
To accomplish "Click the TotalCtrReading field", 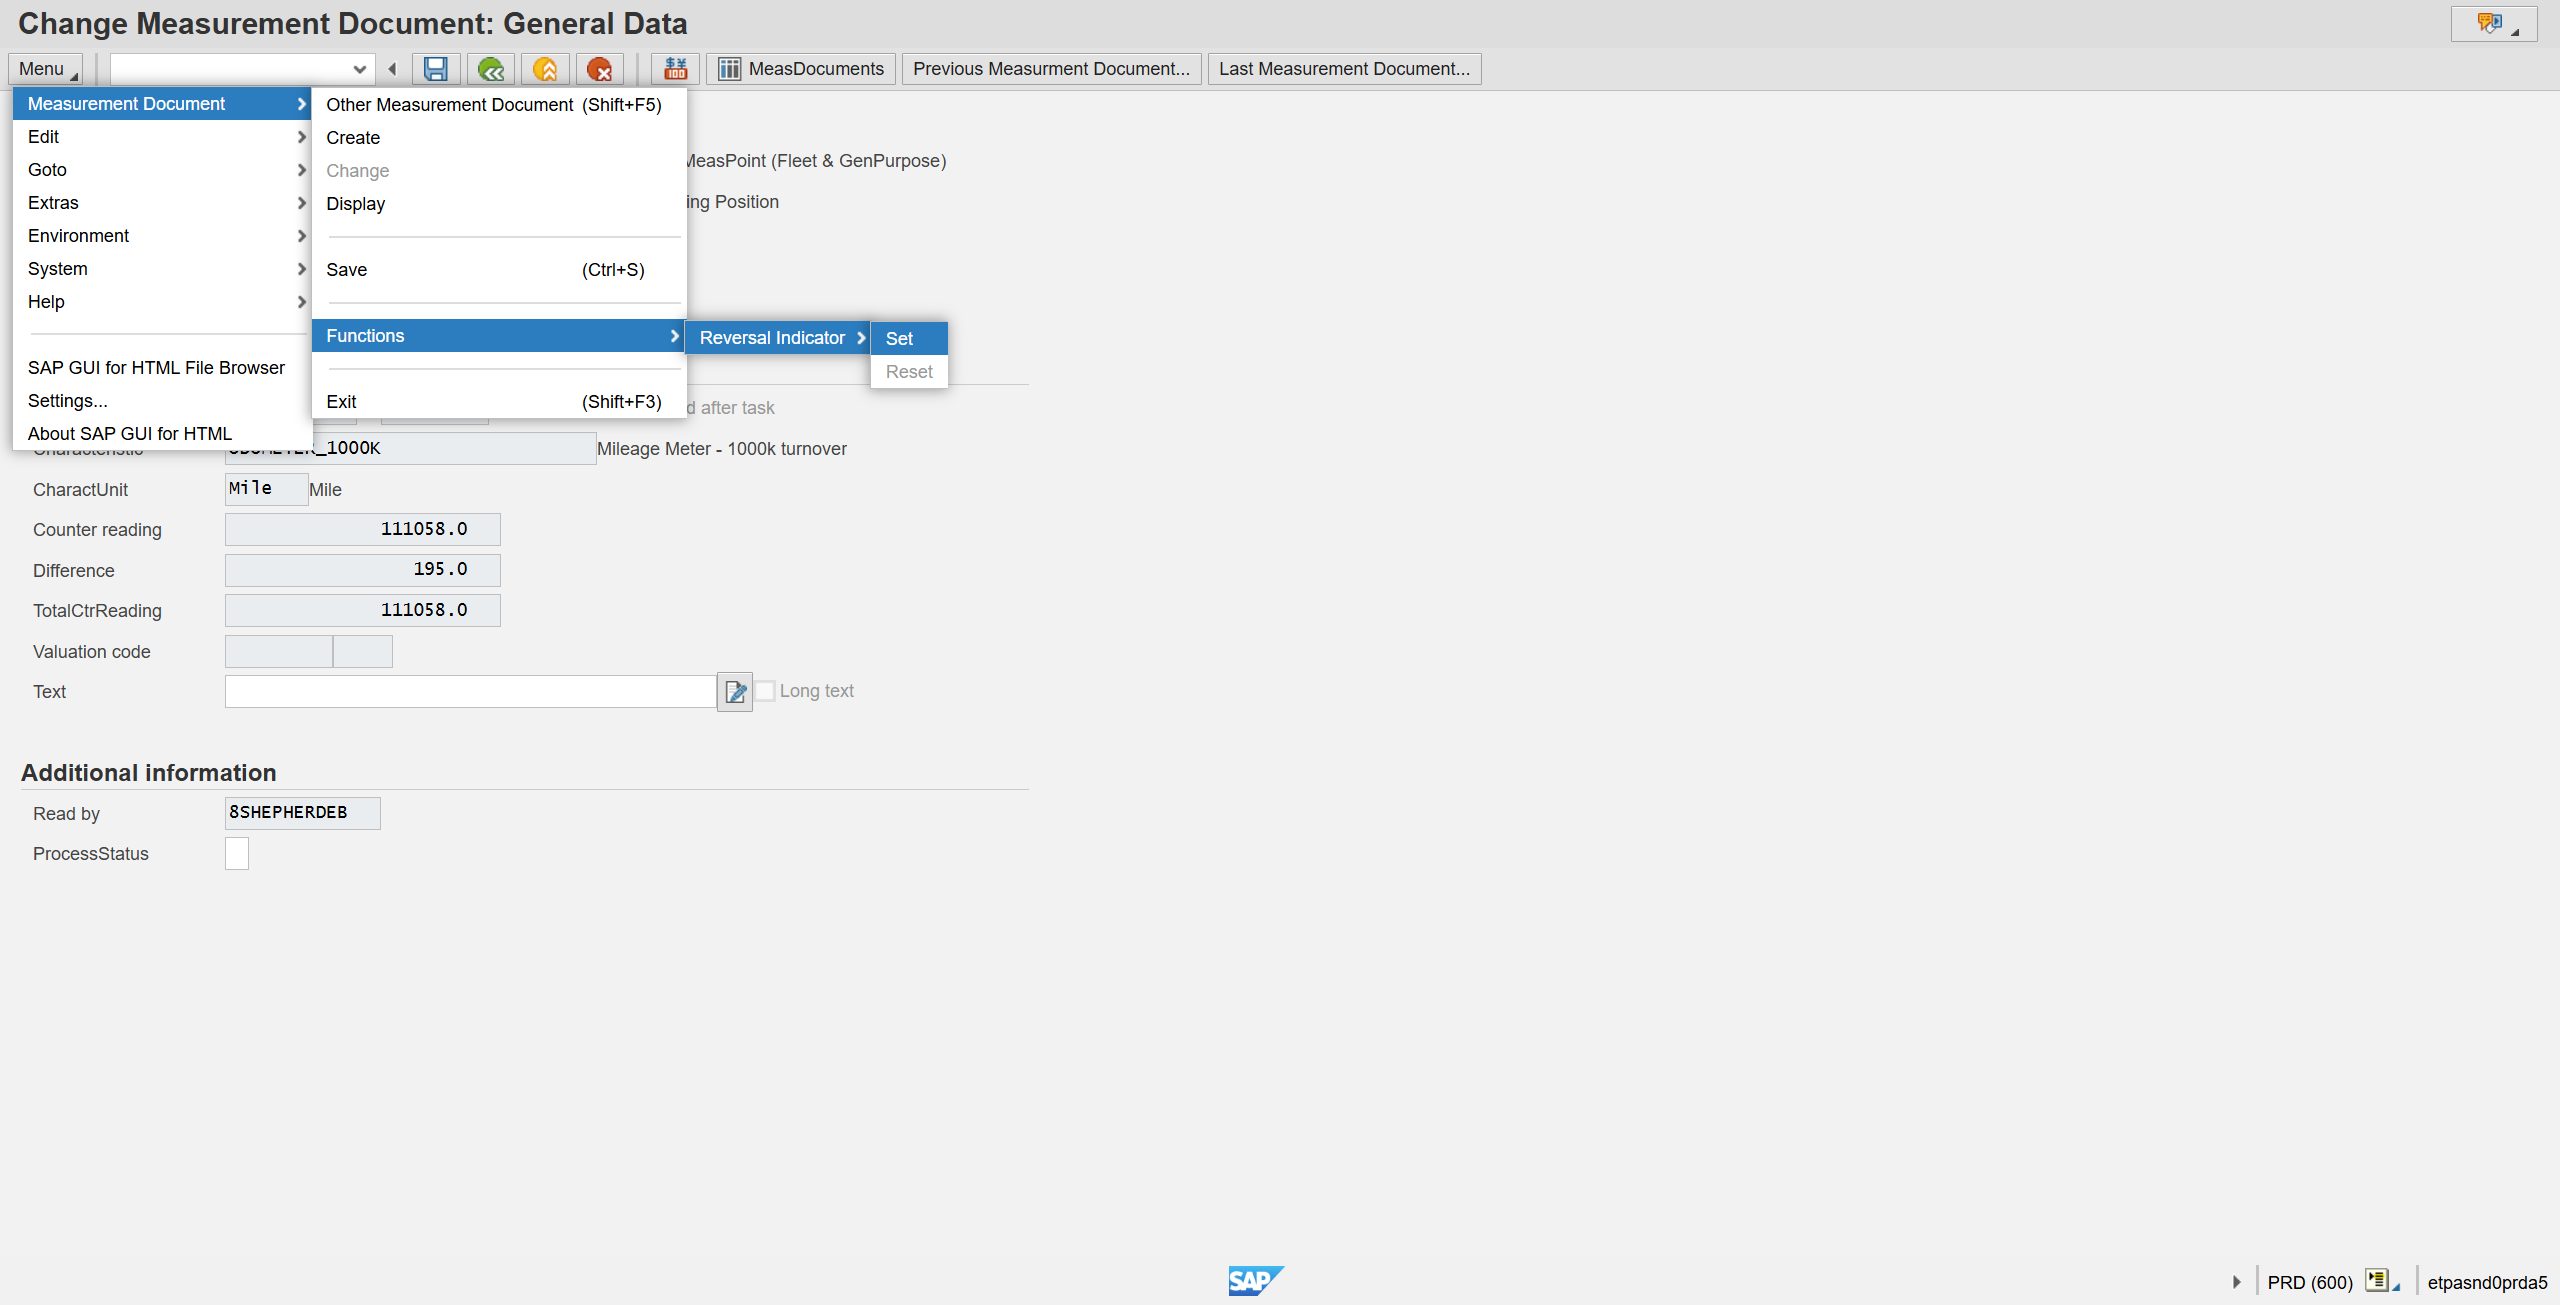I will [362, 610].
